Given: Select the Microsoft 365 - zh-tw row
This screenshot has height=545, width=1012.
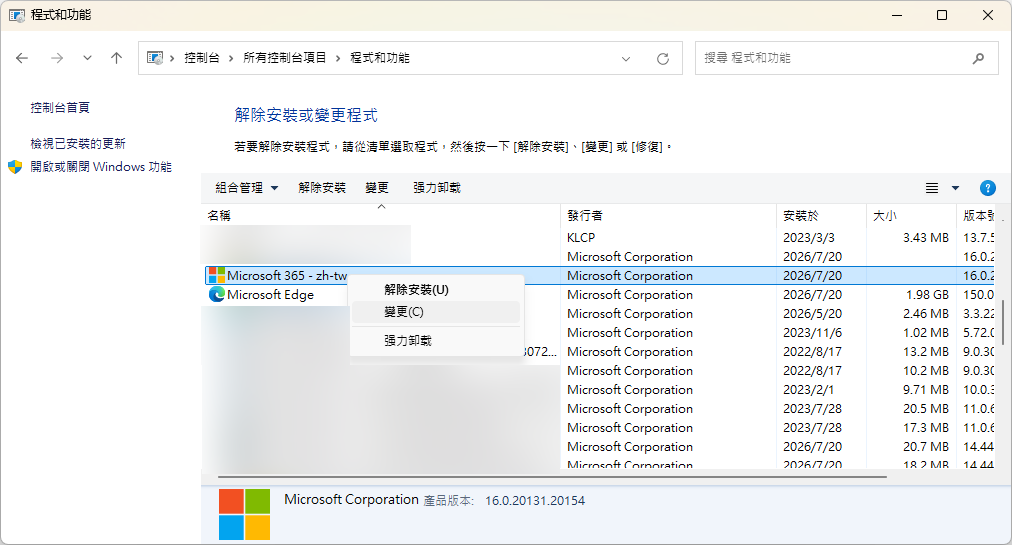Looking at the screenshot, I should (x=600, y=276).
